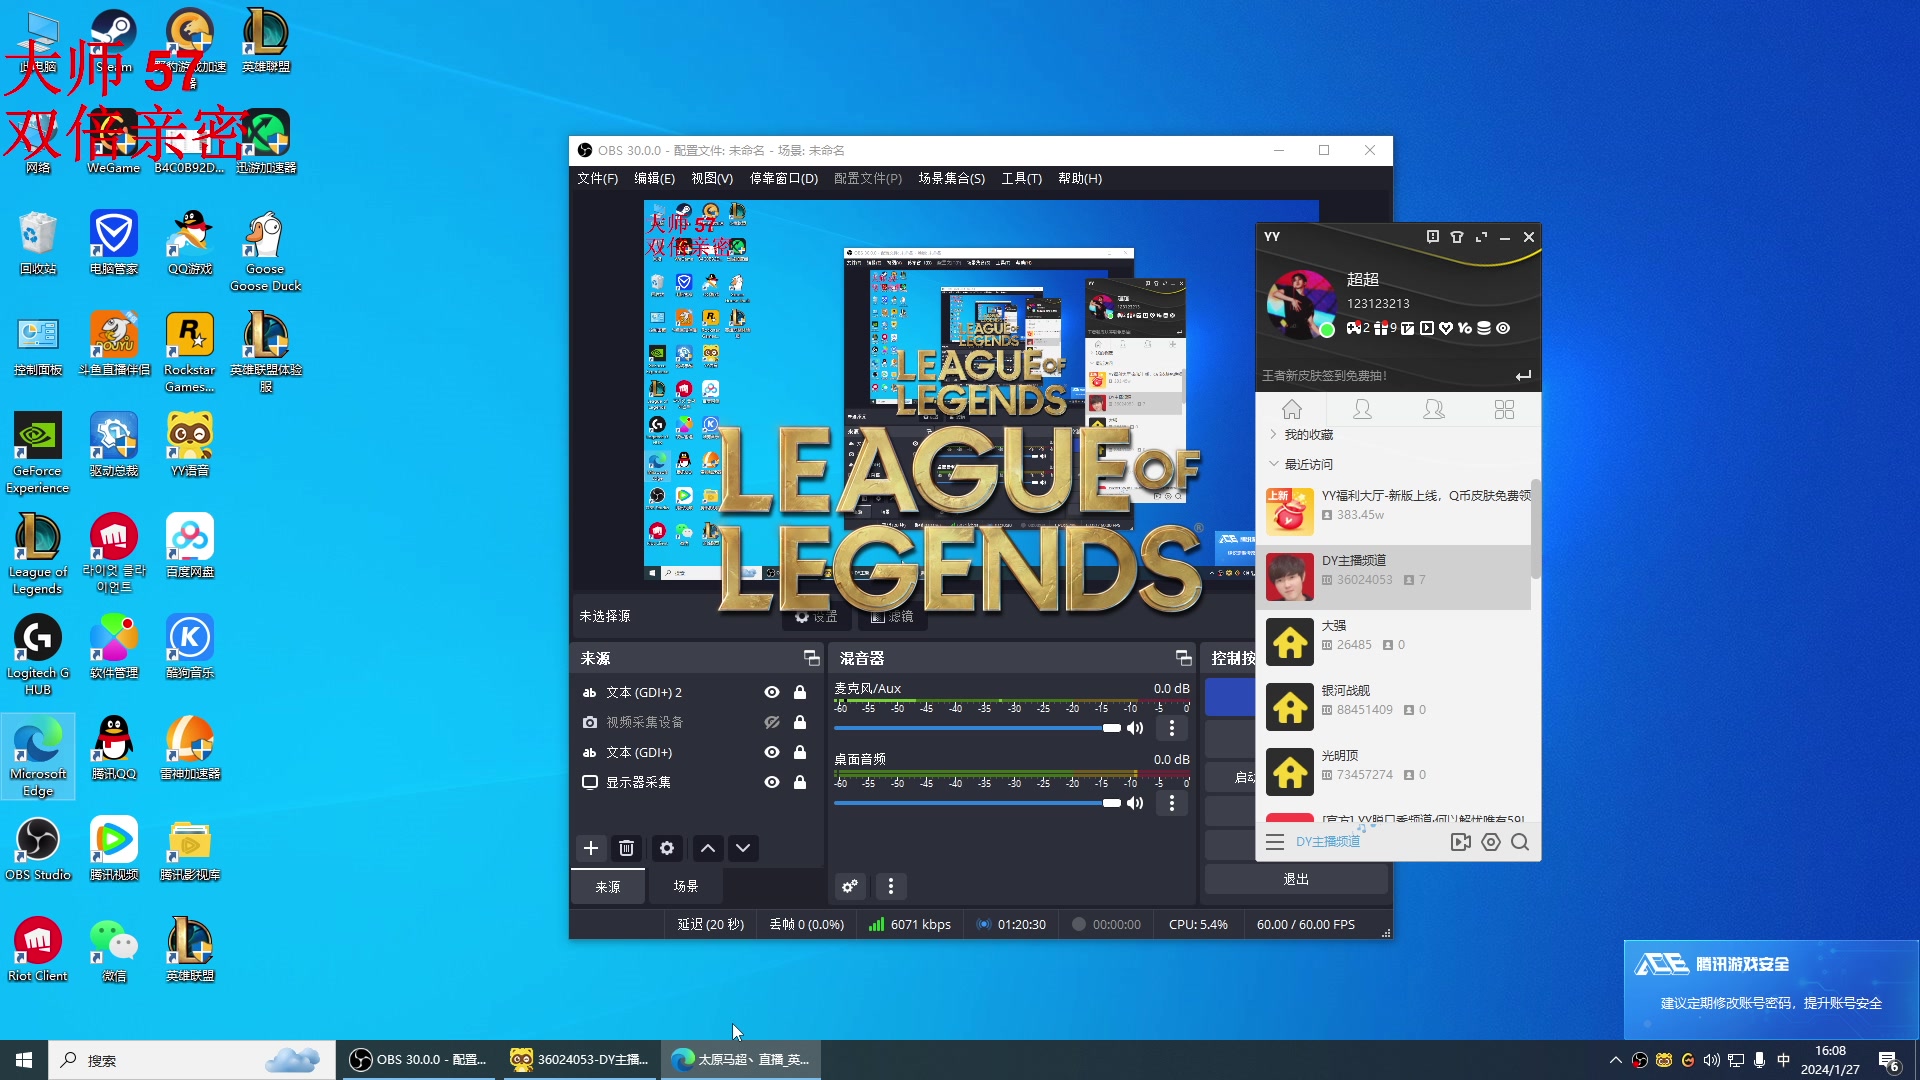Hide the 文本 (GDI+) source

point(772,752)
